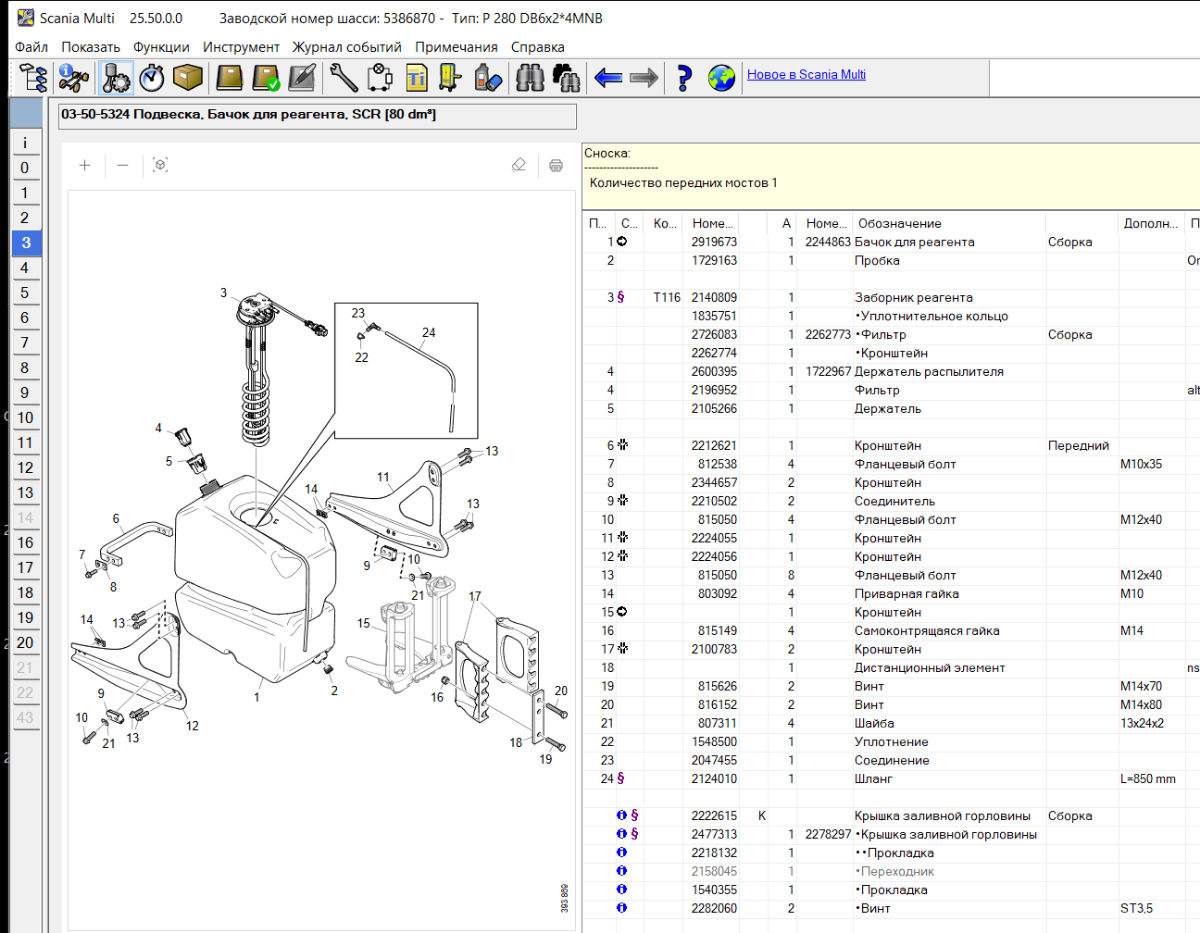Open the tree structure view toolbar icon

point(33,77)
